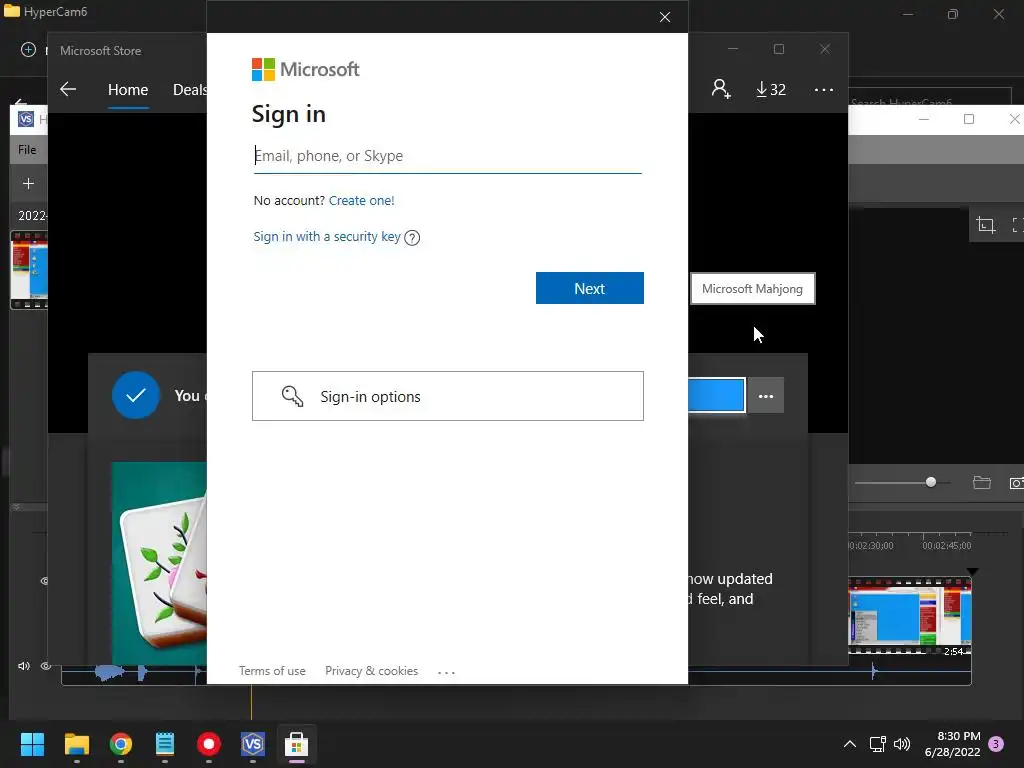Viewport: 1024px width, 768px height.
Task: Click the 00:02:45:00 mark on the timeline ruler
Action: tap(946, 545)
